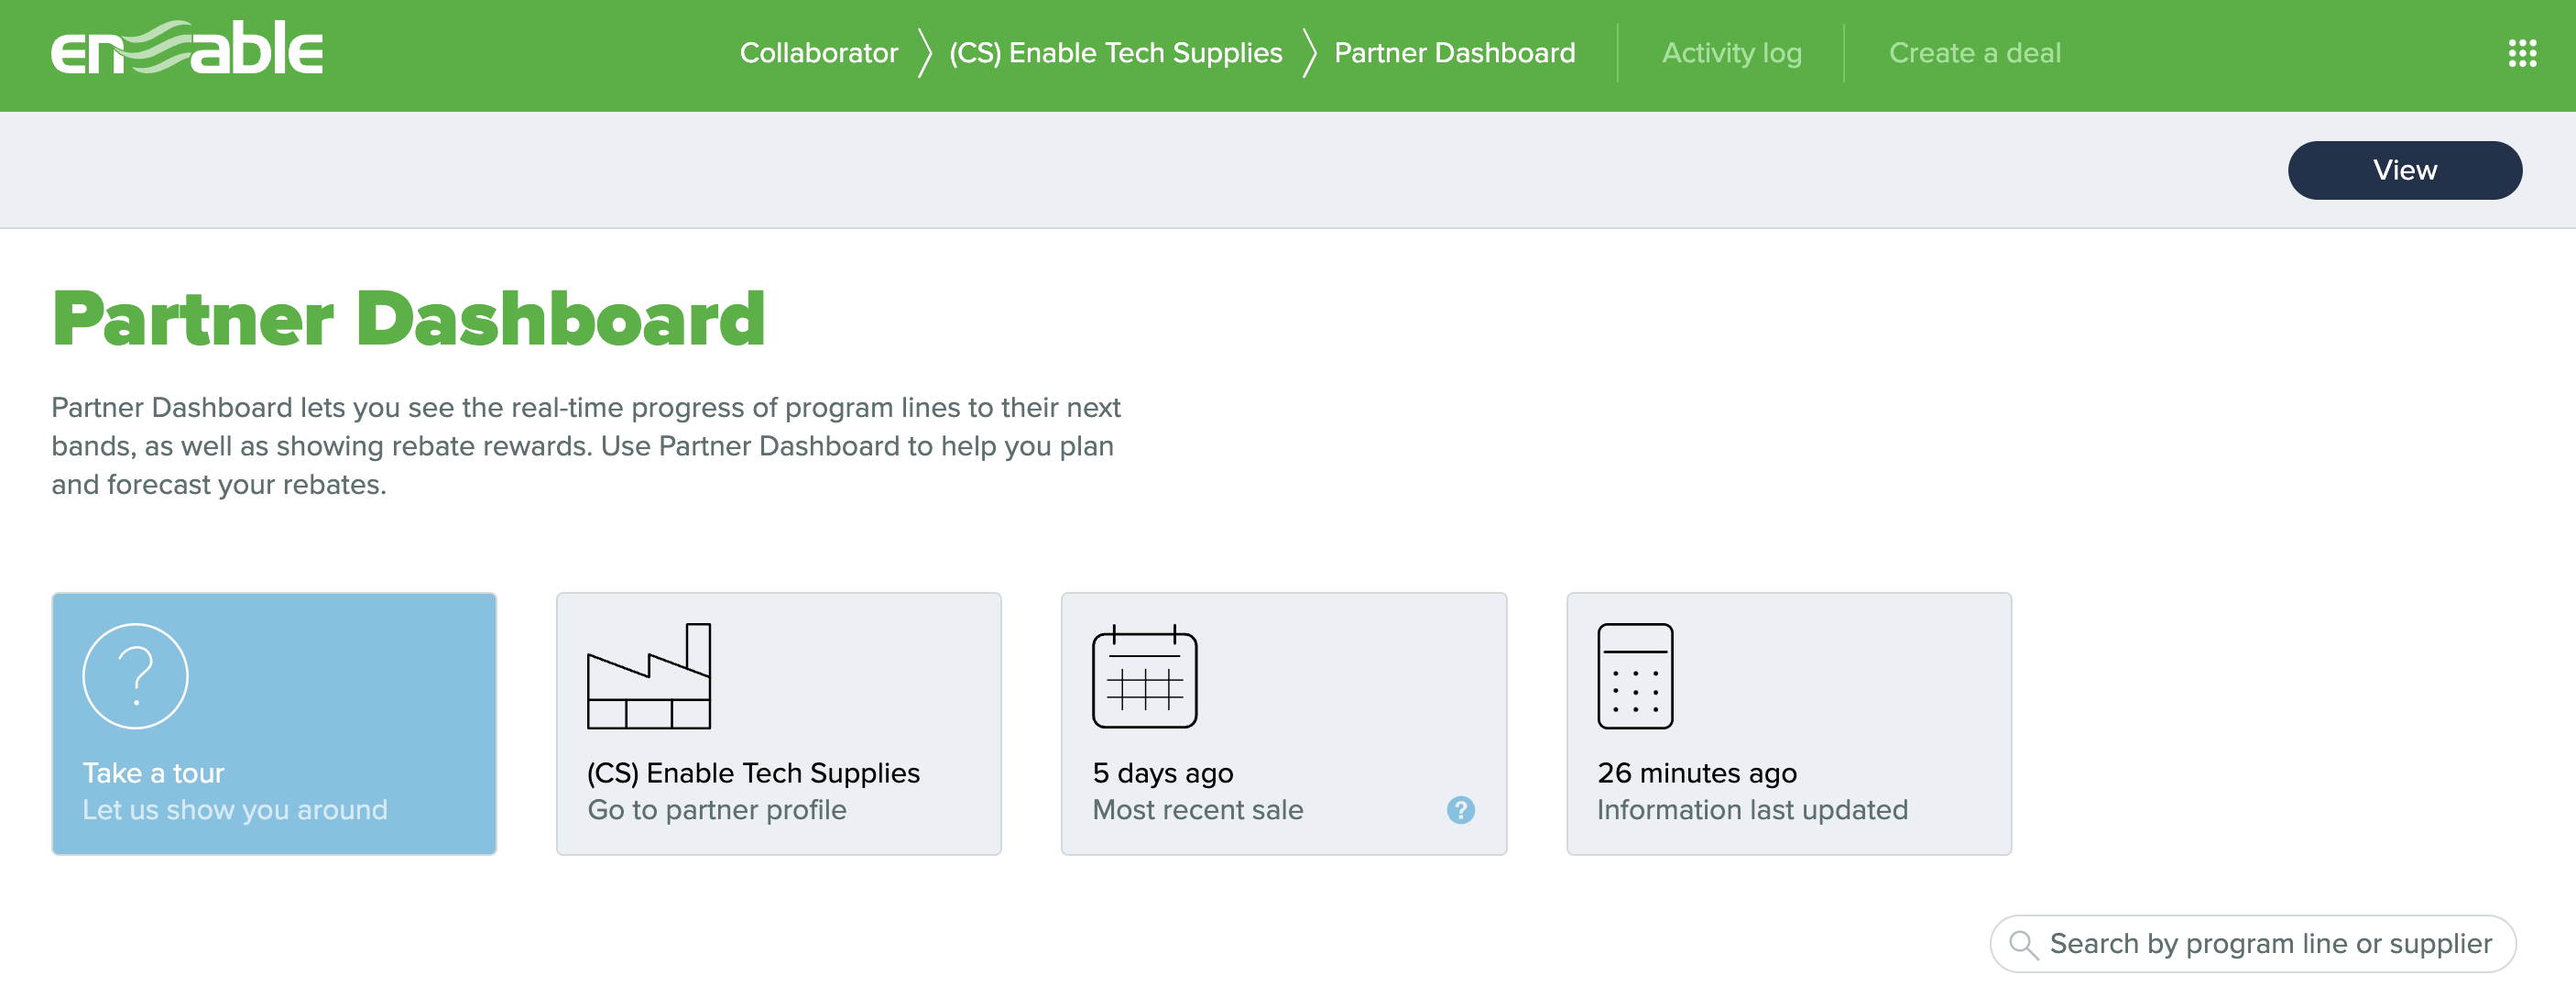
Task: Click the (CS) Enable Tech Supplies card title
Action: (x=753, y=773)
